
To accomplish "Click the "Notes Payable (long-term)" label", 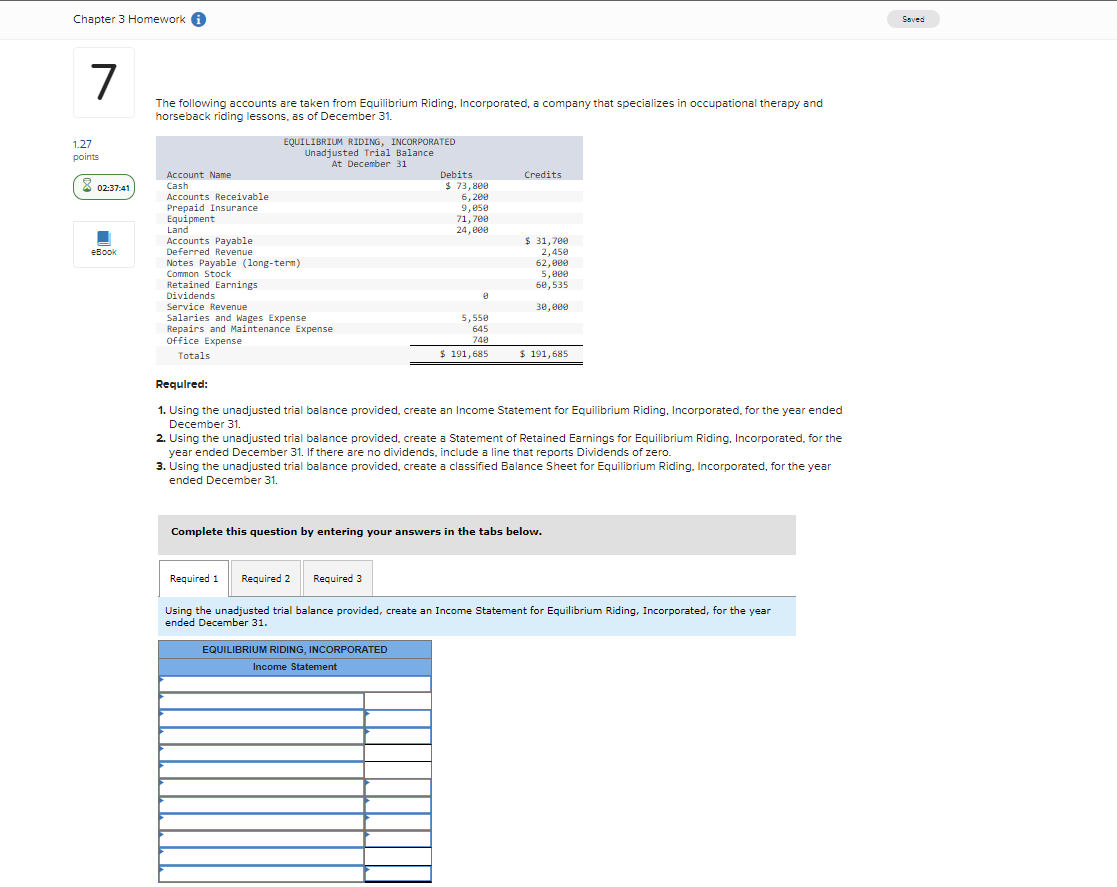I will 234,263.
